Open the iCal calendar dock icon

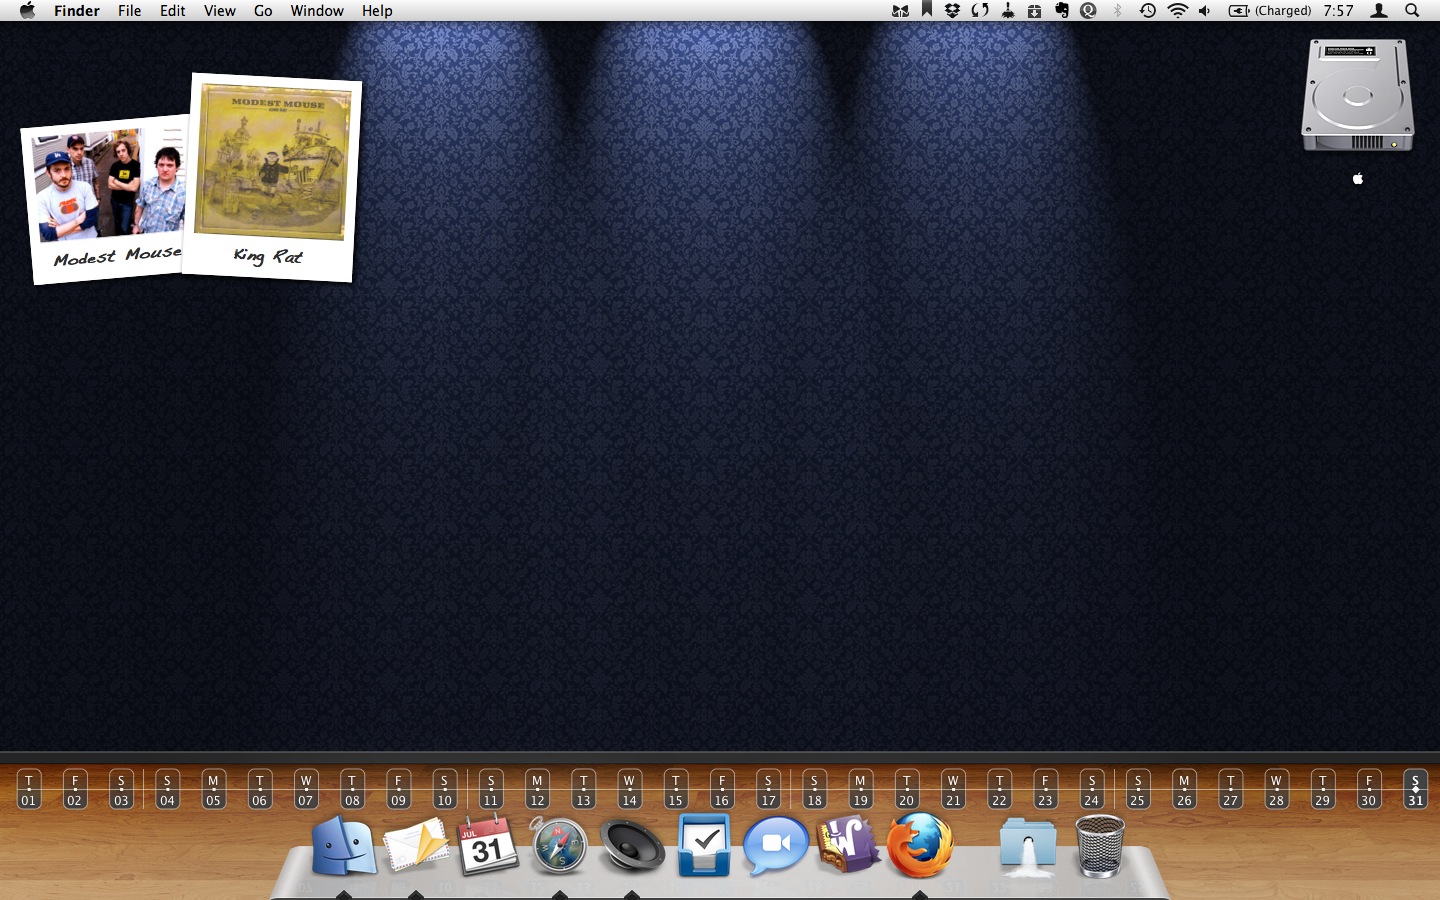click(x=487, y=846)
